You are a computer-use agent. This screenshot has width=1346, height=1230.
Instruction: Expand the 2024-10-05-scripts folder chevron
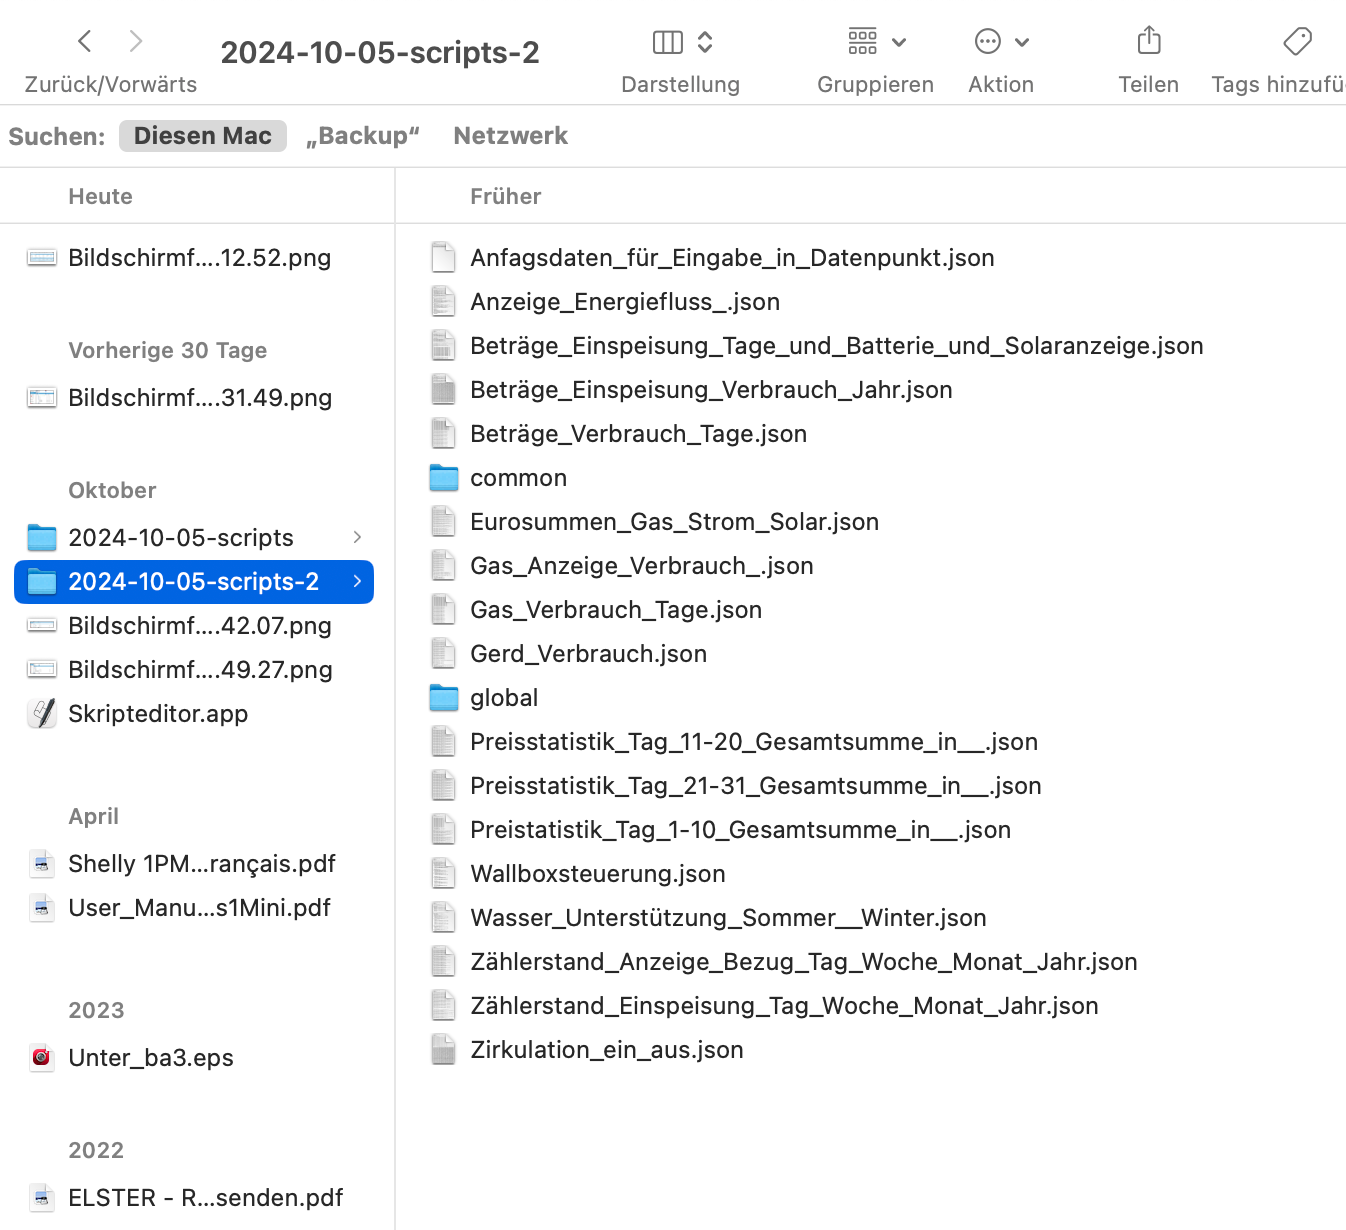(357, 537)
